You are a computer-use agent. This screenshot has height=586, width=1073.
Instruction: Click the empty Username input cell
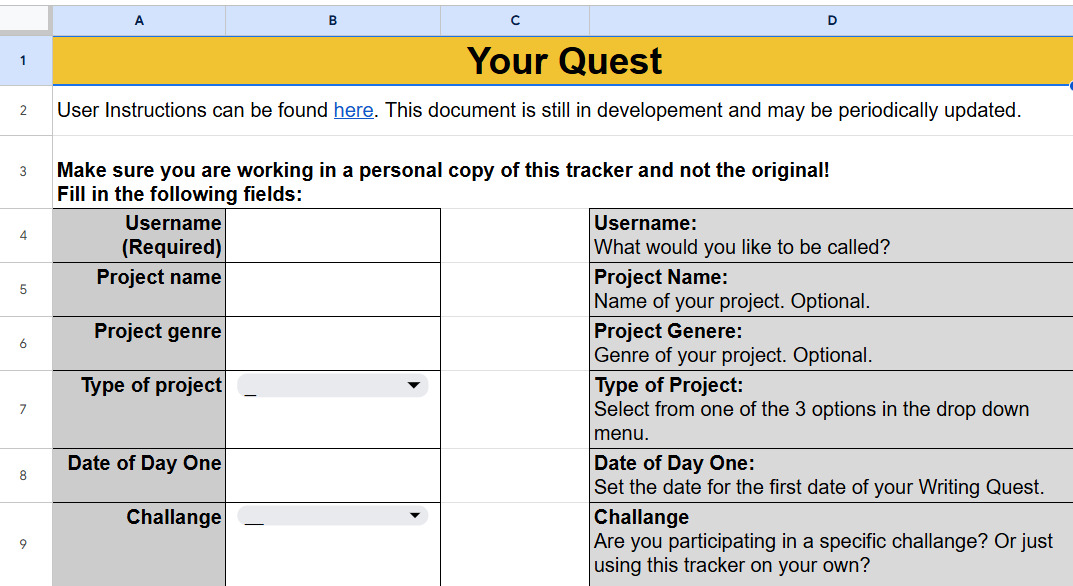point(332,235)
